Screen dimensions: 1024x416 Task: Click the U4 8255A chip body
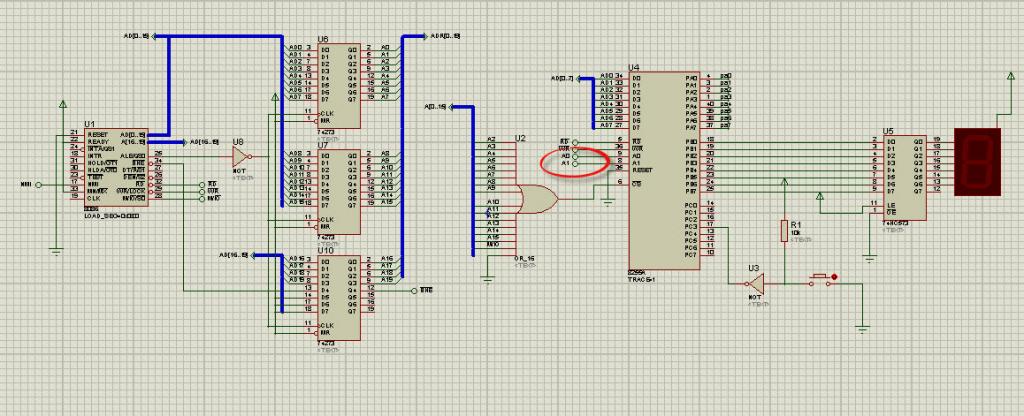point(664,169)
